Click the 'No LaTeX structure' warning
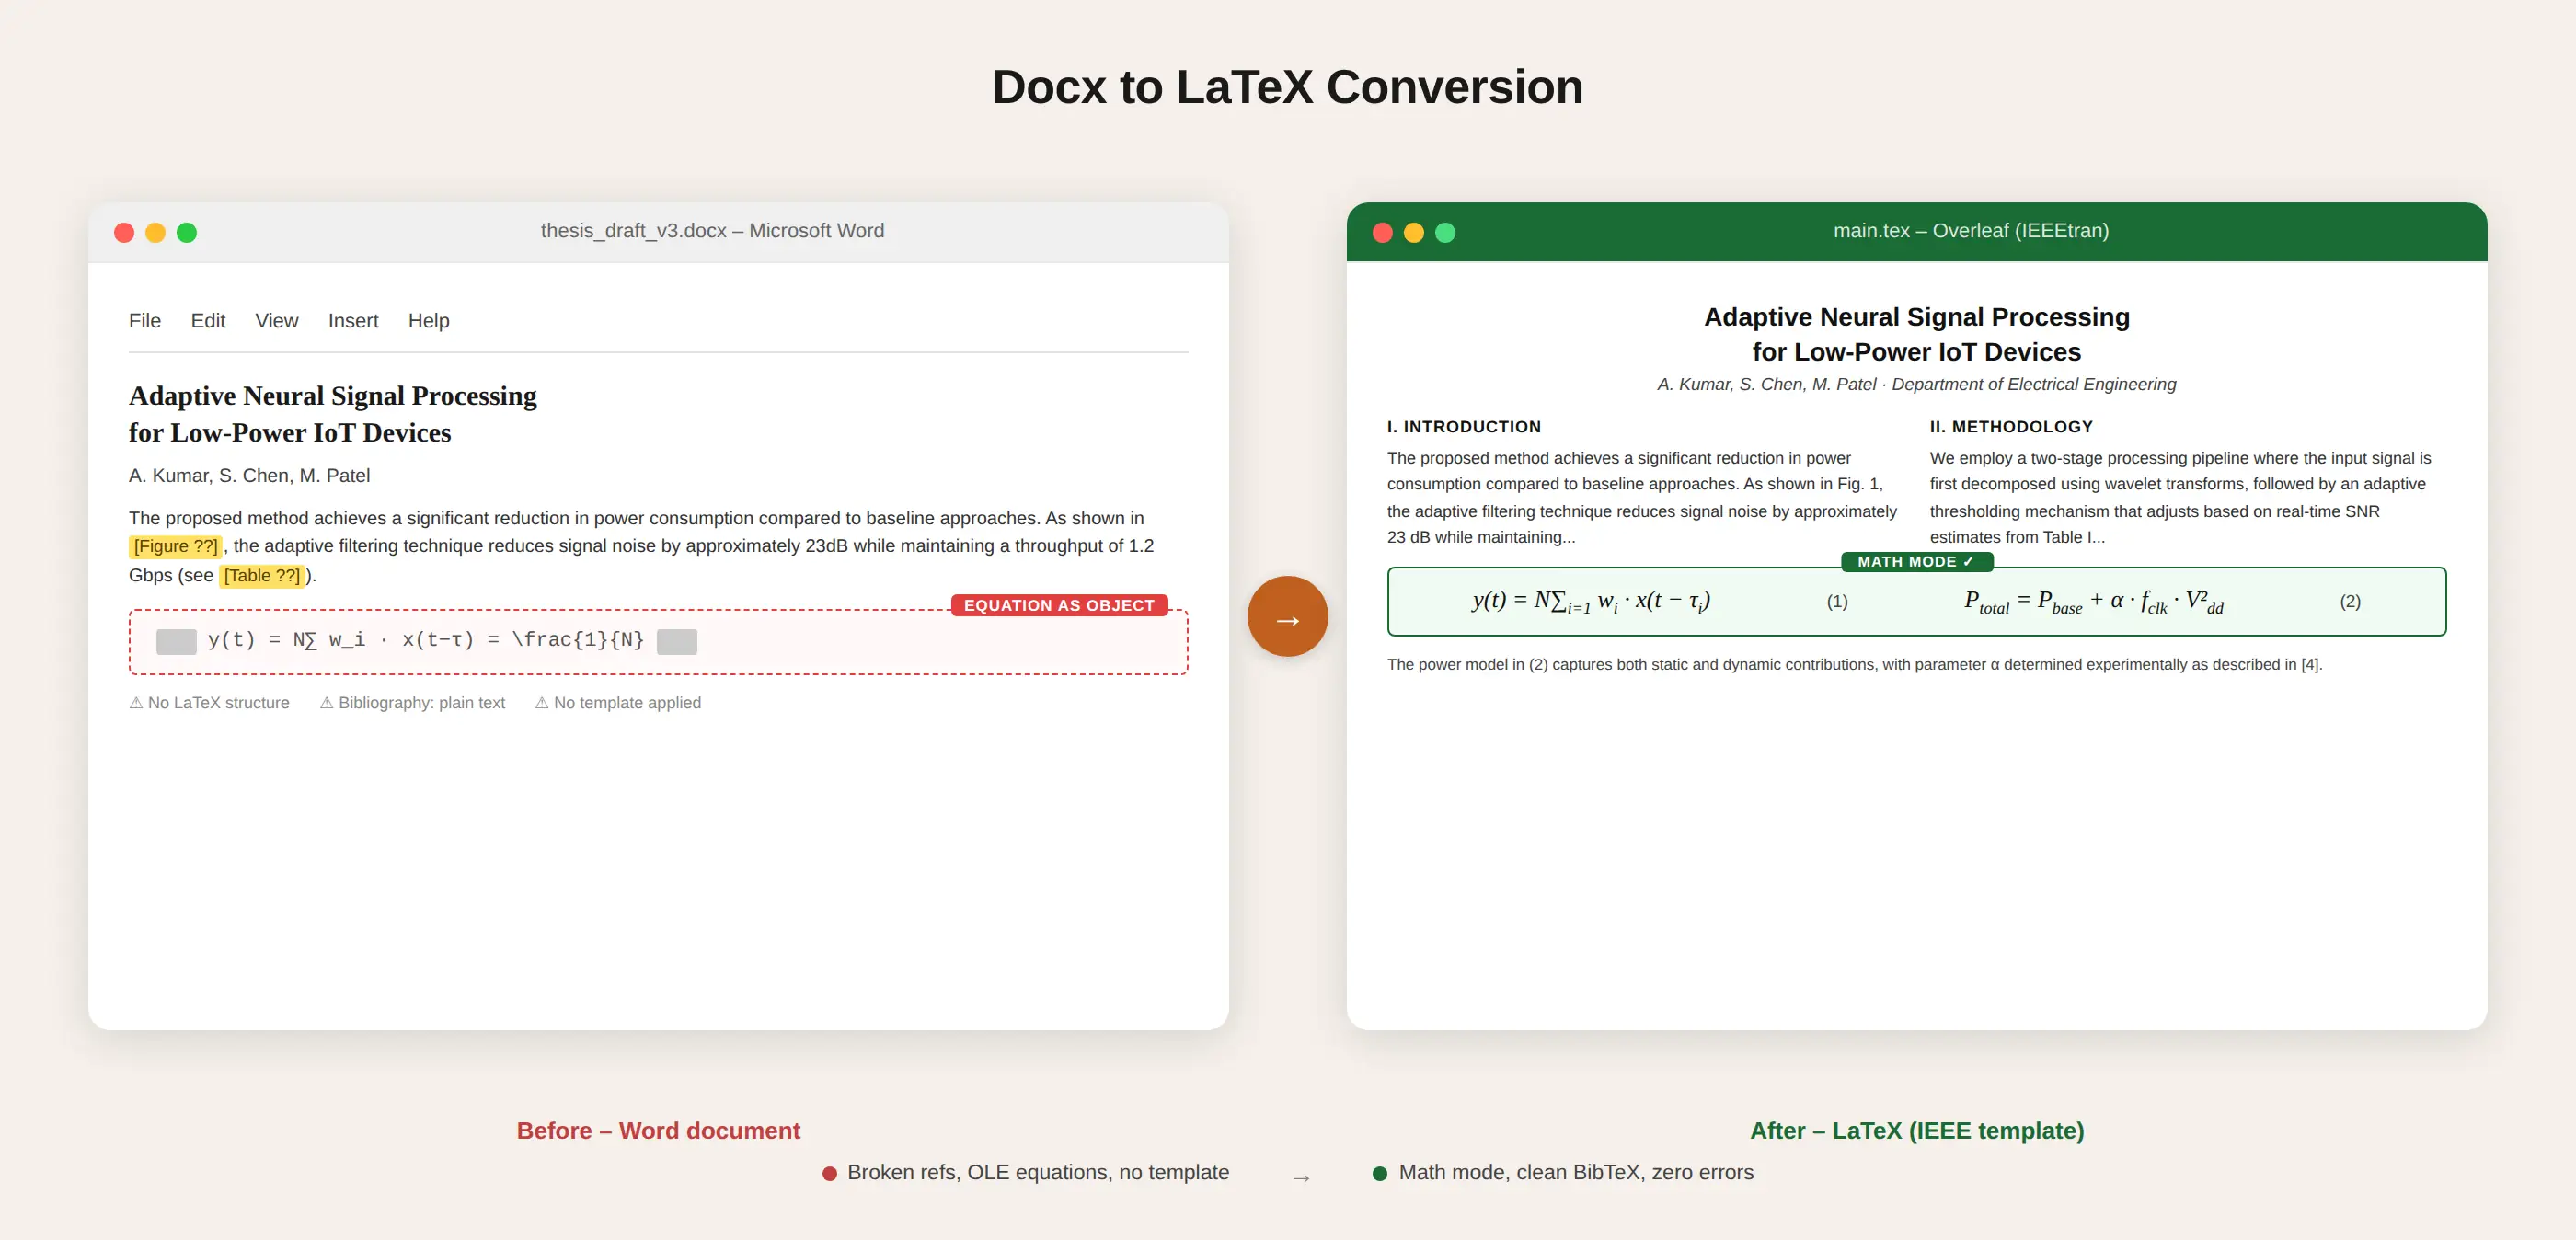Image resolution: width=2576 pixels, height=1240 pixels. click(x=209, y=703)
